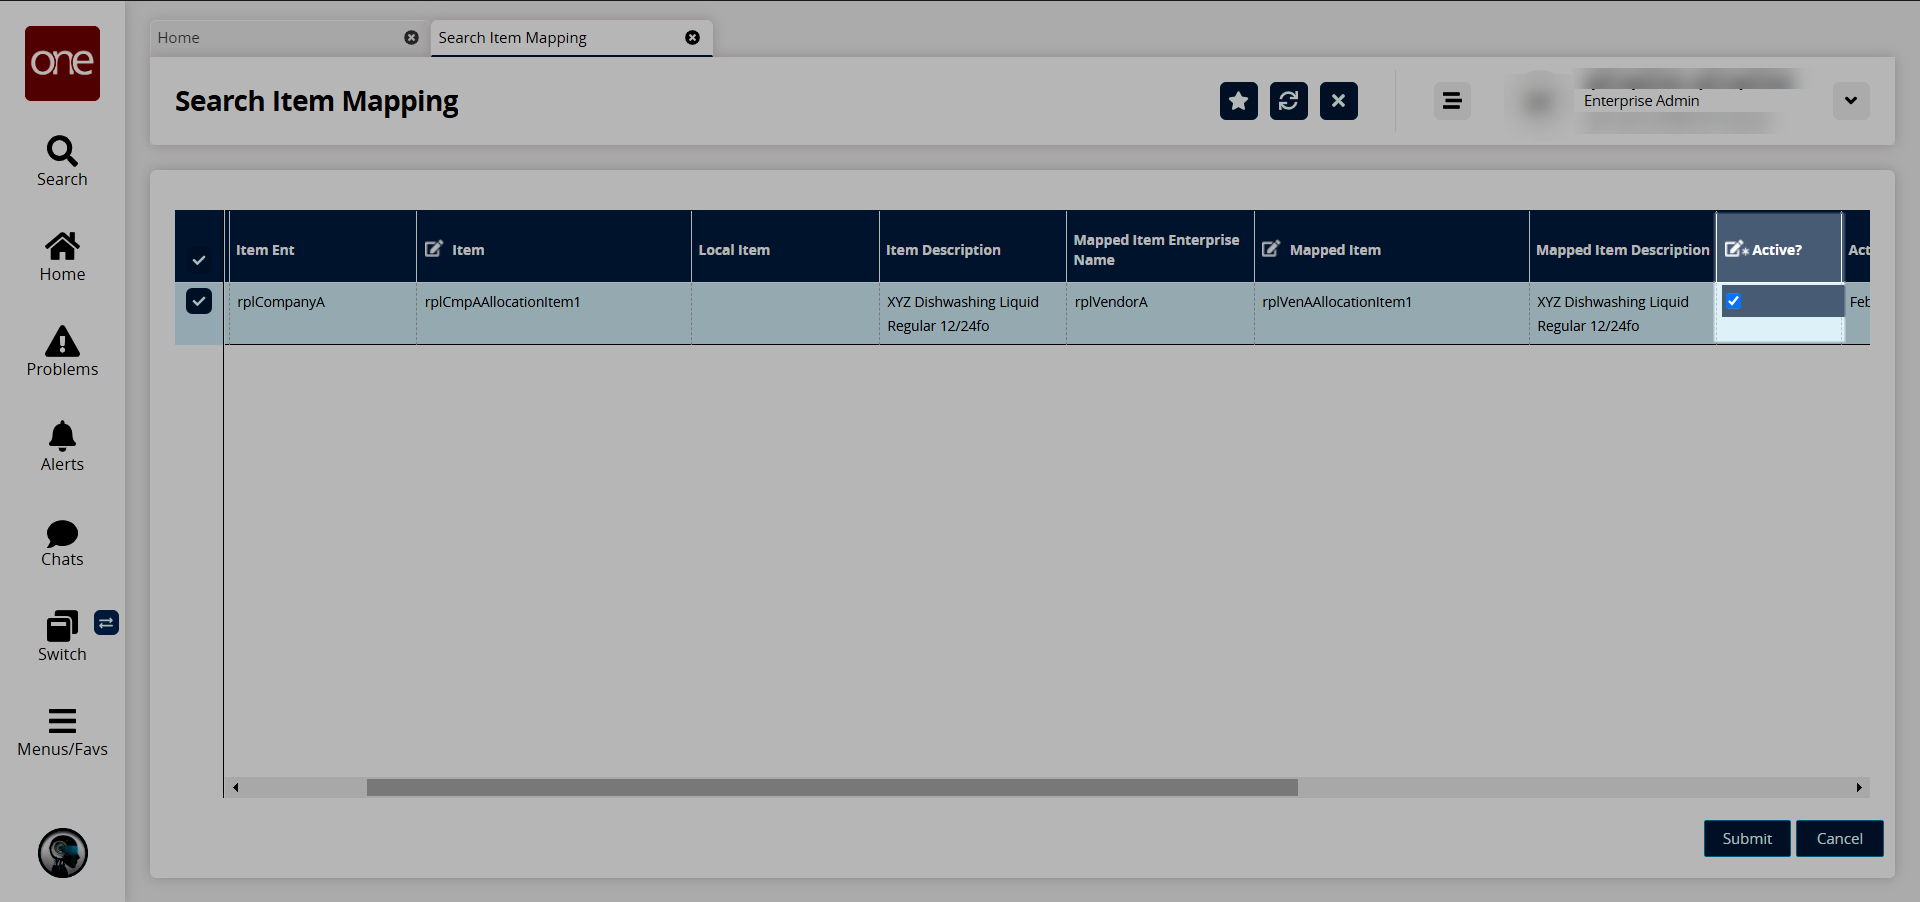Viewport: 1920px width, 902px height.
Task: Sort by Item Description column header
Action: click(x=972, y=247)
